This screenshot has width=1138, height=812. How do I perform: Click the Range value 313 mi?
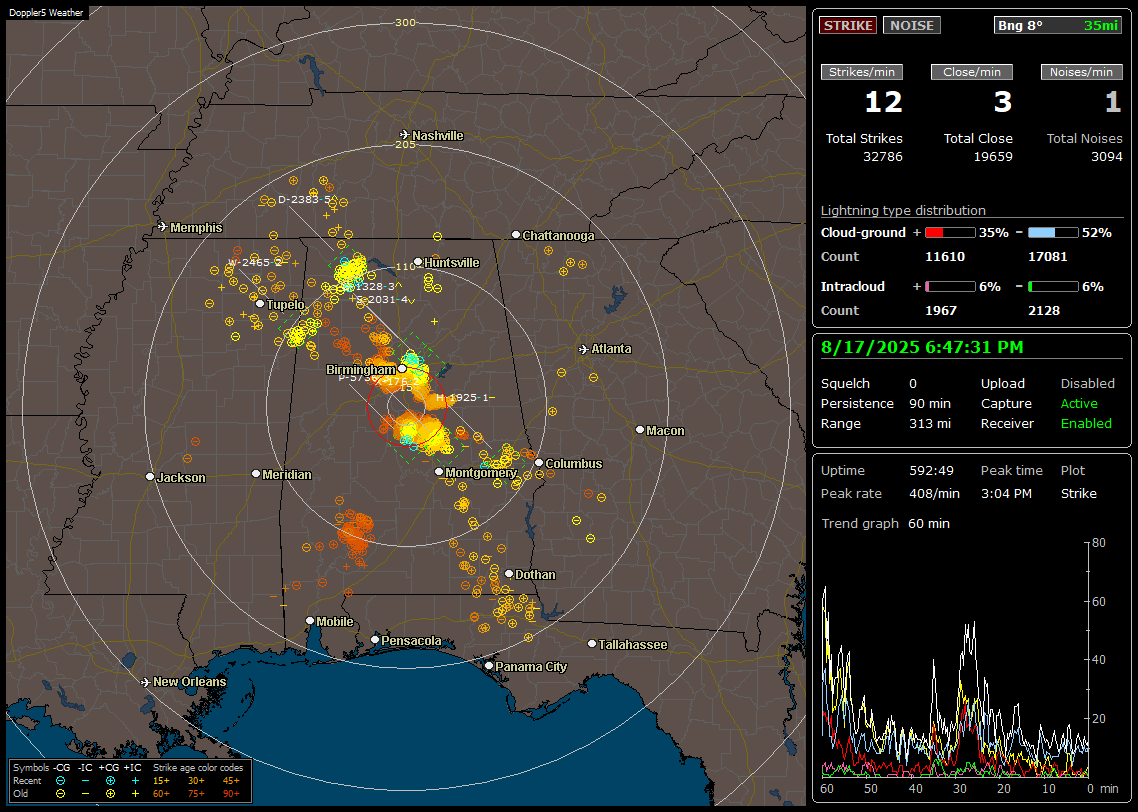930,424
